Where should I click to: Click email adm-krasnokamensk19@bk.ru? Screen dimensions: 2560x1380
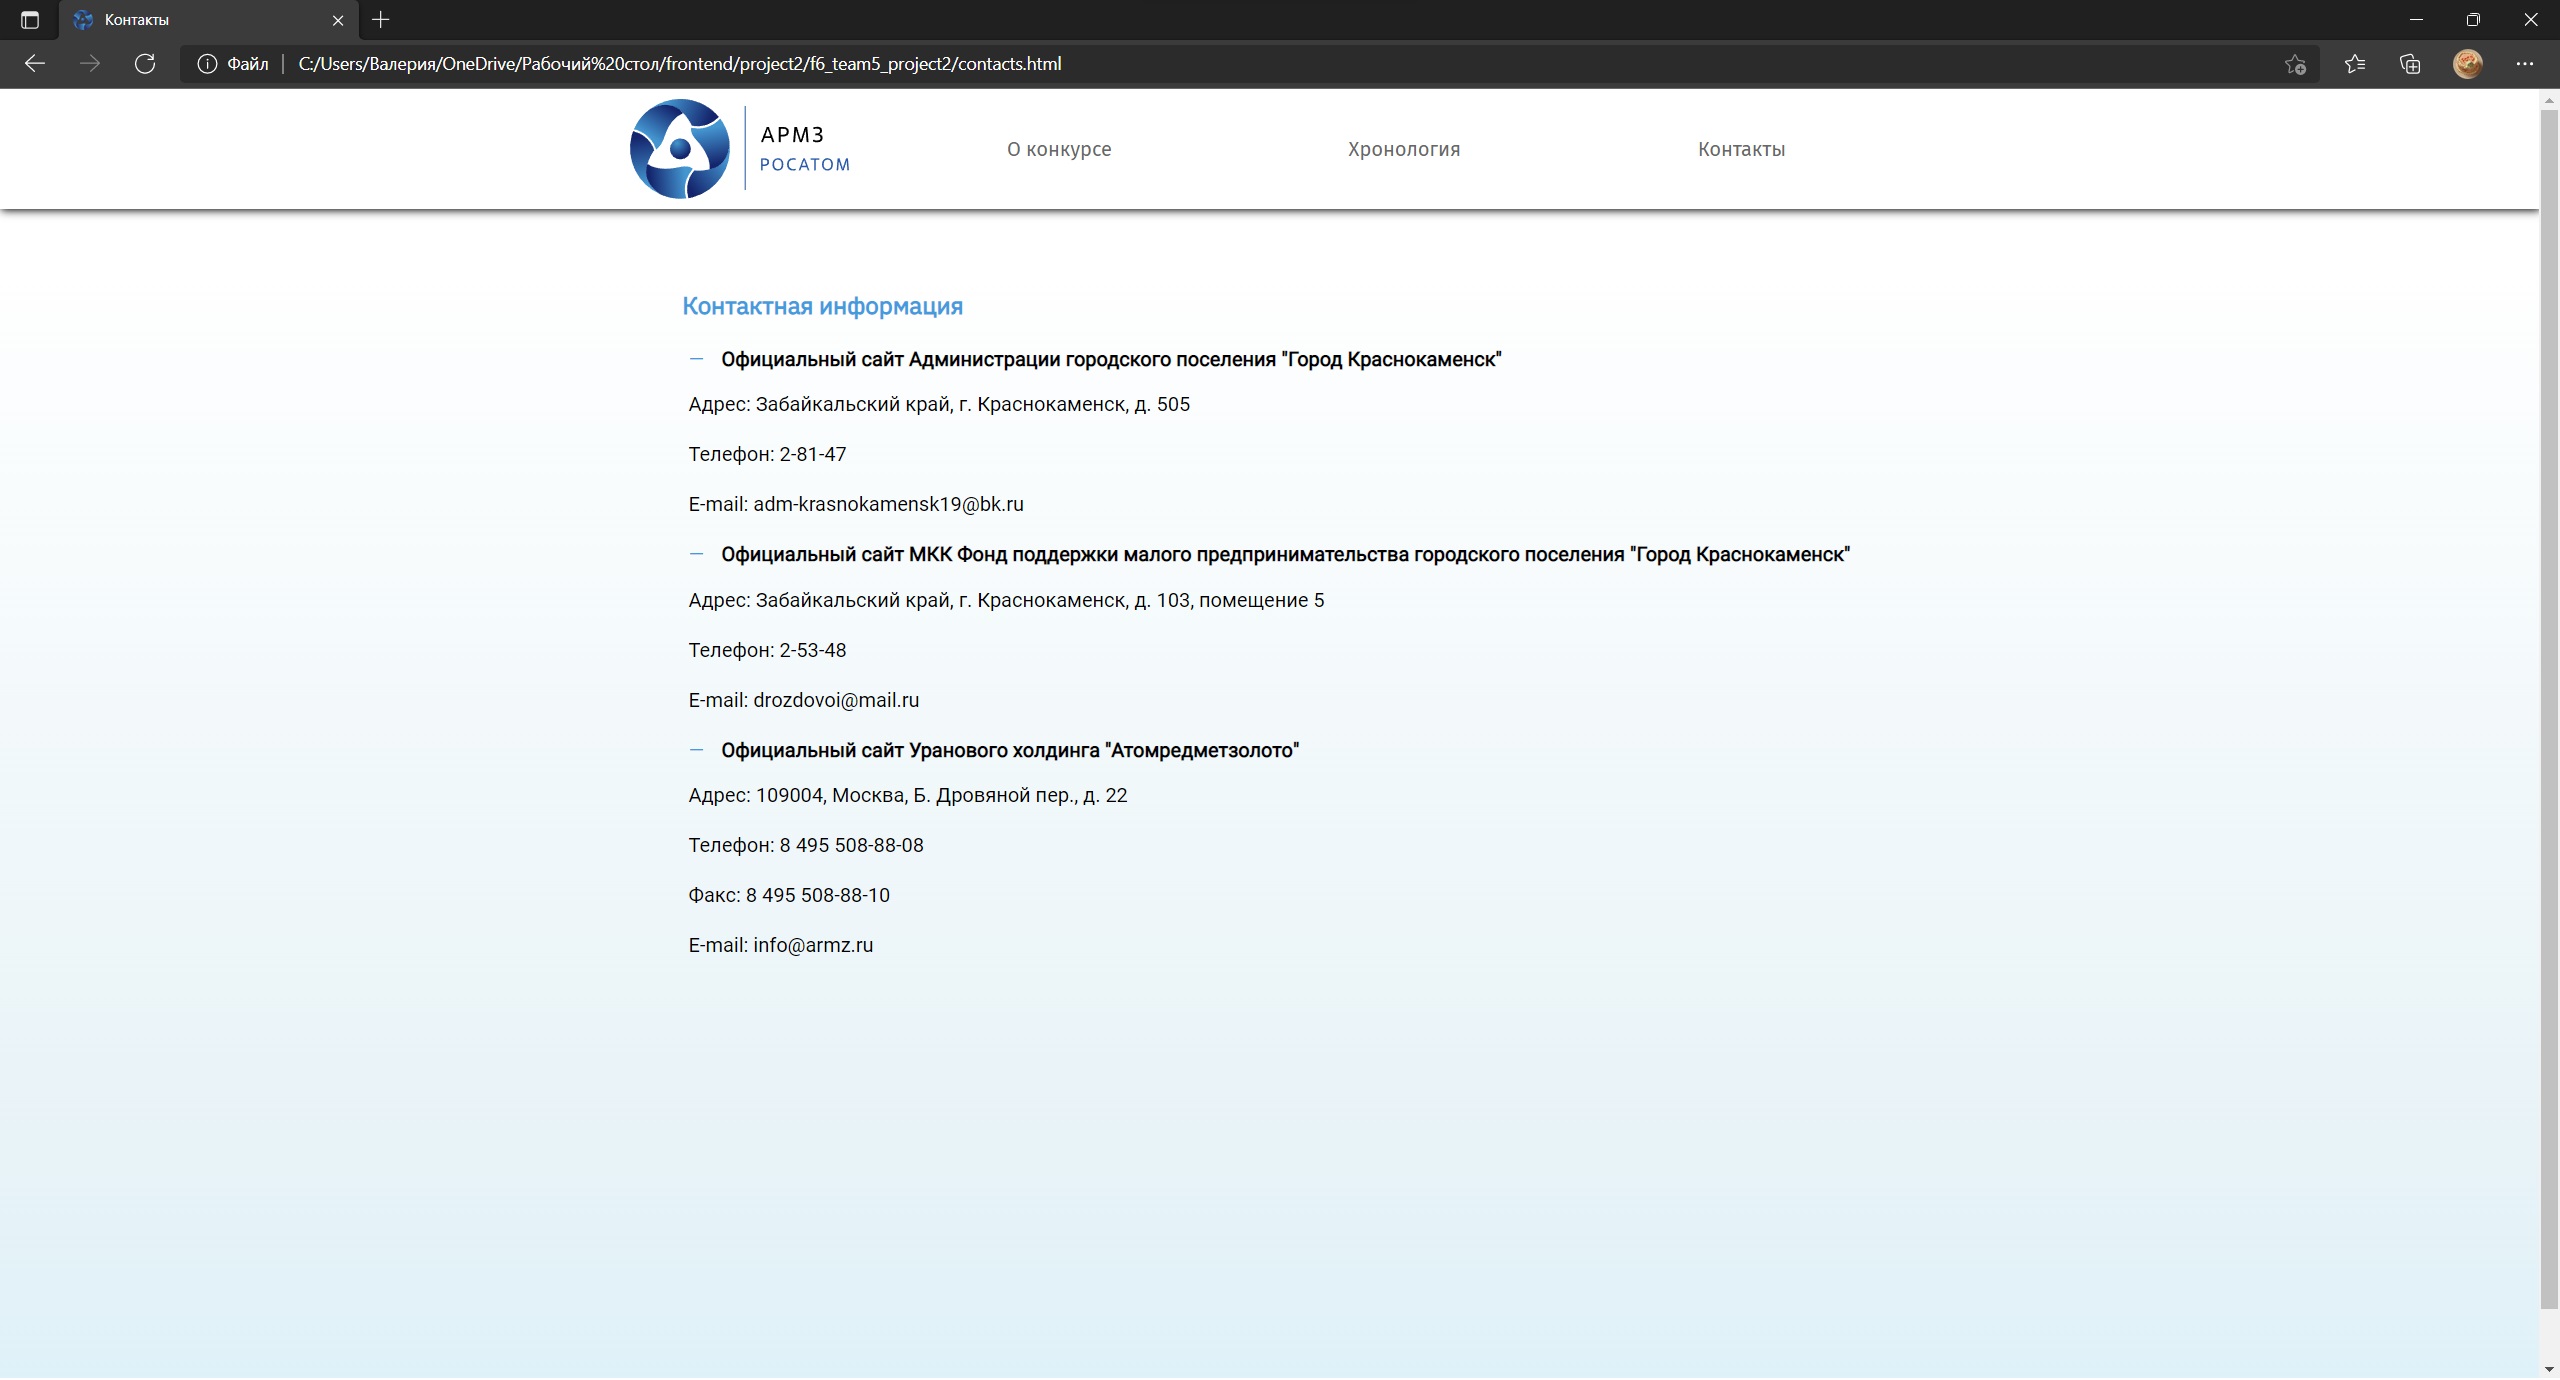click(x=888, y=504)
